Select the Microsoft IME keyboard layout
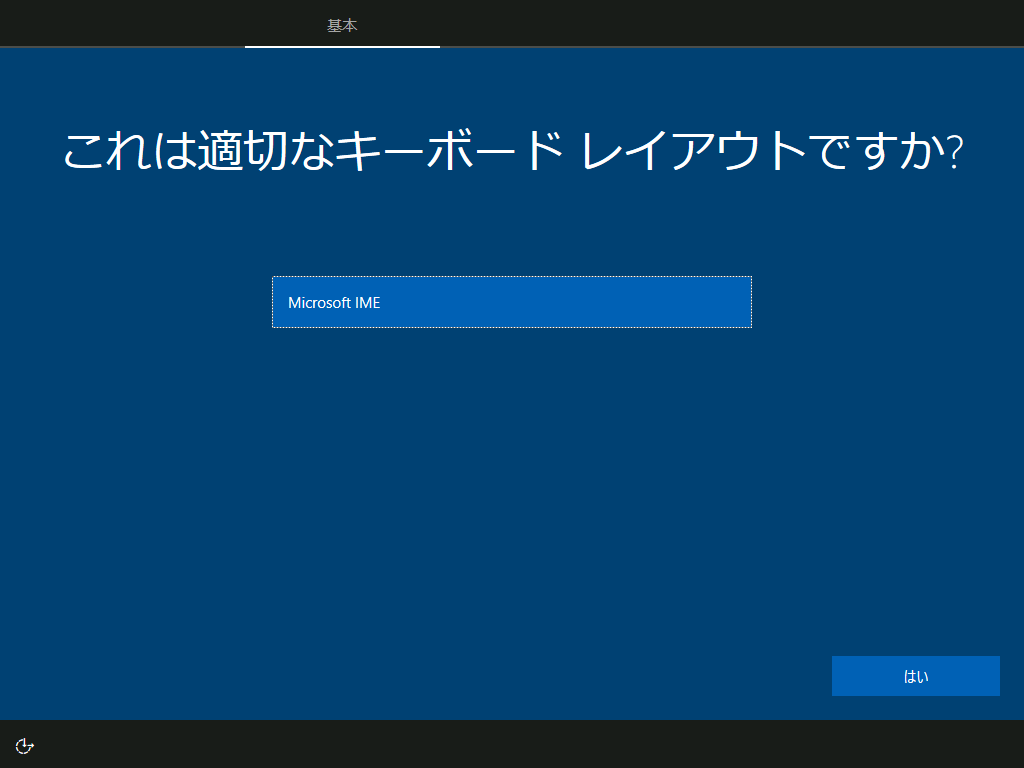This screenshot has height=768, width=1024. click(x=511, y=302)
